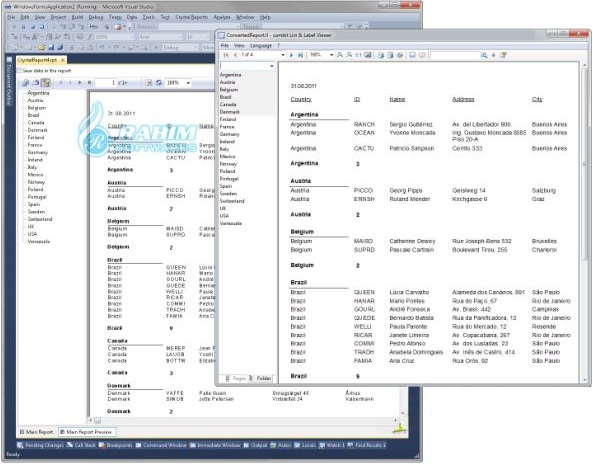Click print report icon in Crystal preview toolbar

(x=36, y=82)
